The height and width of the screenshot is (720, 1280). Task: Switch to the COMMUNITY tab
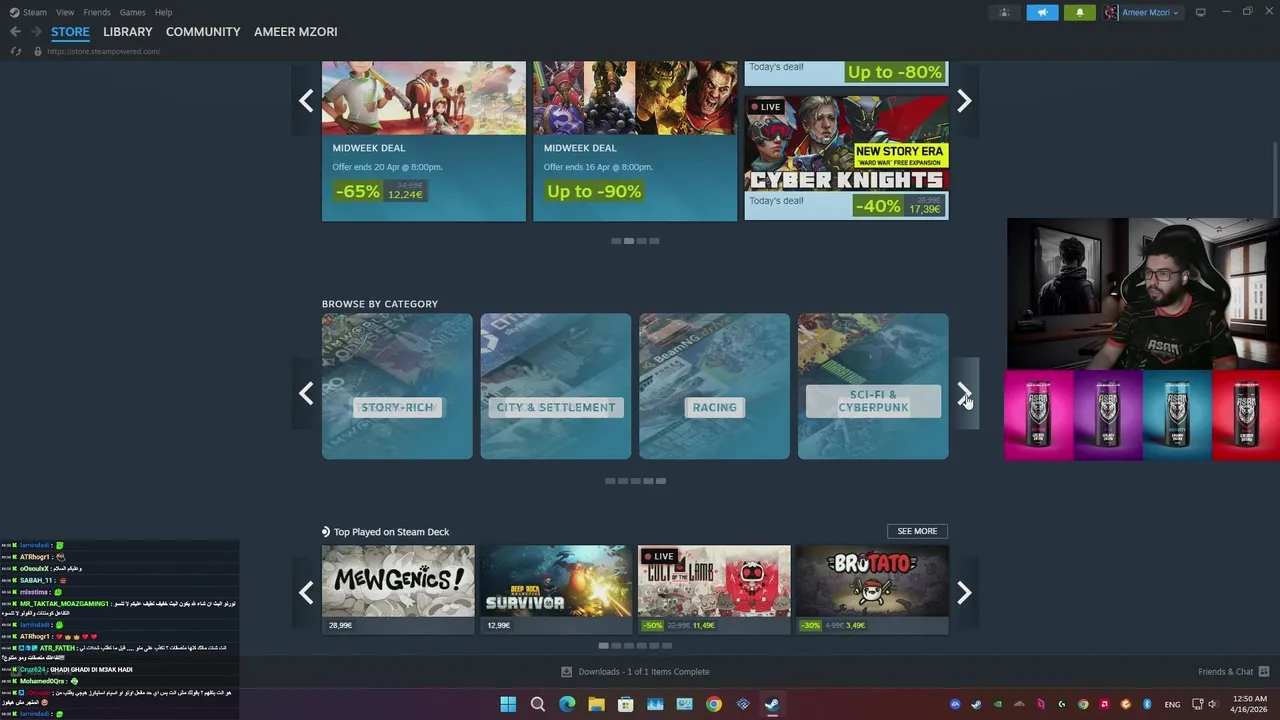click(x=203, y=32)
